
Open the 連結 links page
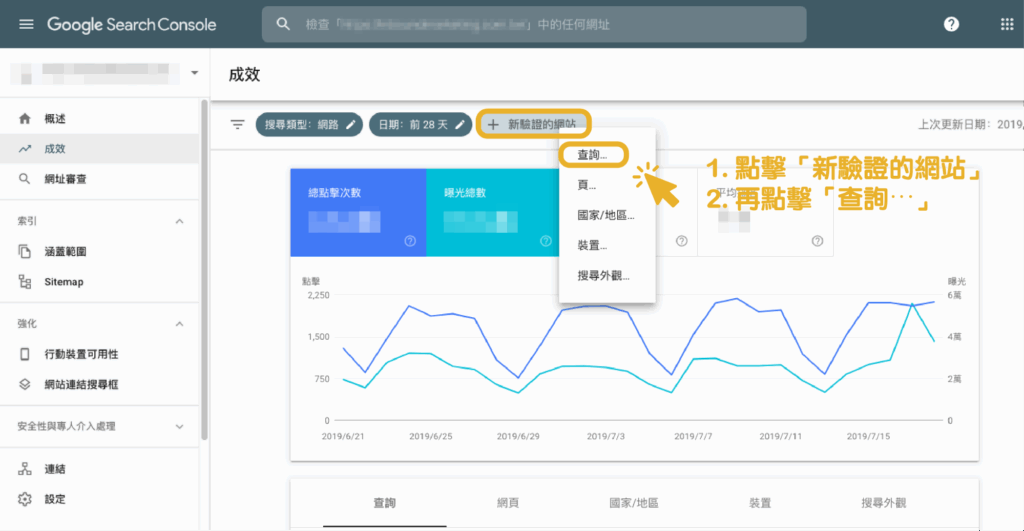(99, 468)
